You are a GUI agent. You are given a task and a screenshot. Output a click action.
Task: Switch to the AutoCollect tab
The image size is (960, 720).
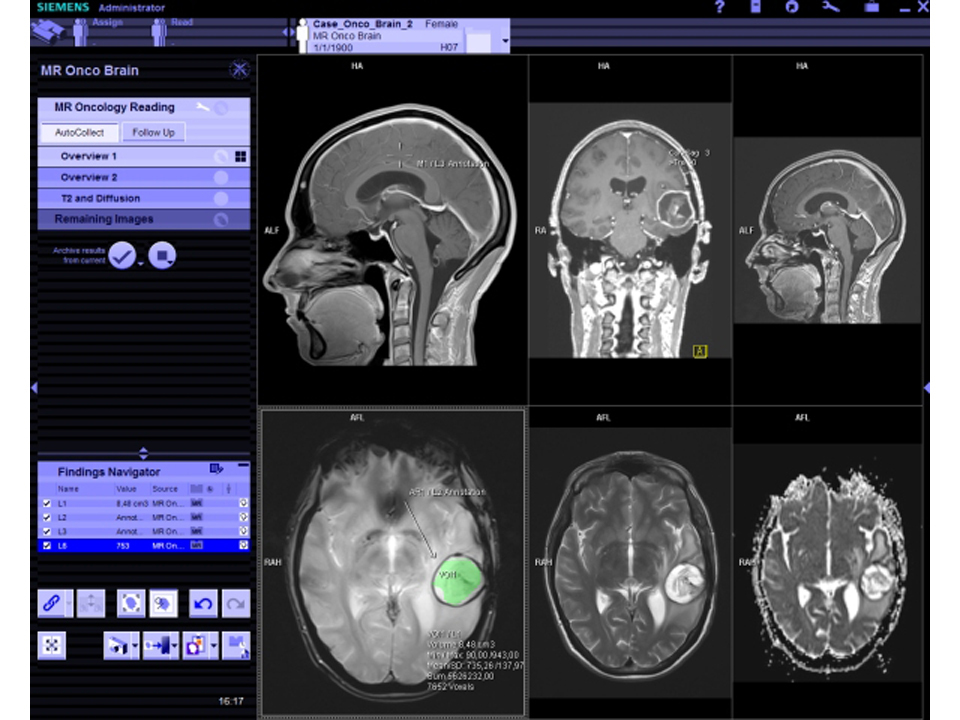click(x=80, y=132)
